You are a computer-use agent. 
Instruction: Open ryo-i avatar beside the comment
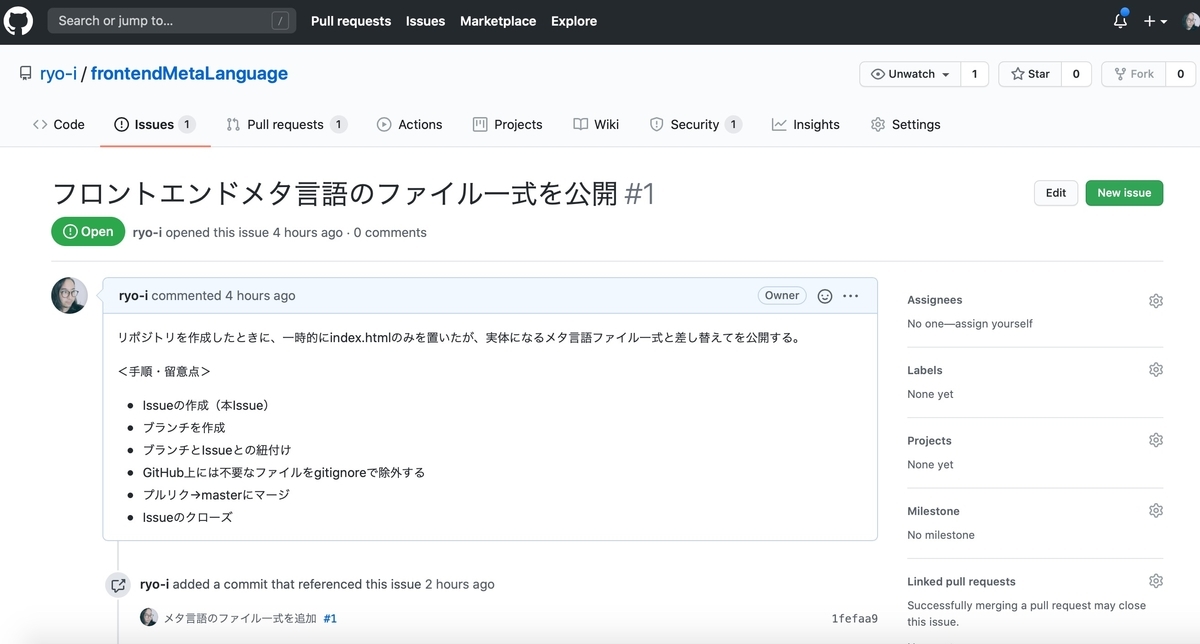[69, 296]
